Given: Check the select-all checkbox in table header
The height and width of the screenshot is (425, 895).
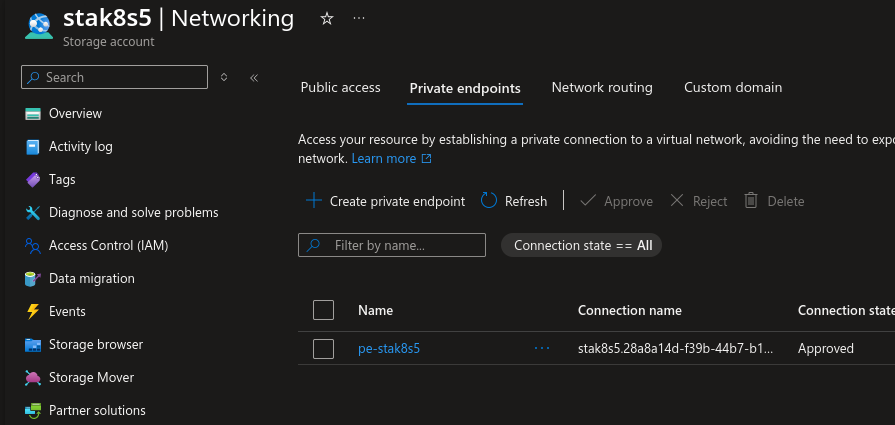Looking at the screenshot, I should [324, 310].
